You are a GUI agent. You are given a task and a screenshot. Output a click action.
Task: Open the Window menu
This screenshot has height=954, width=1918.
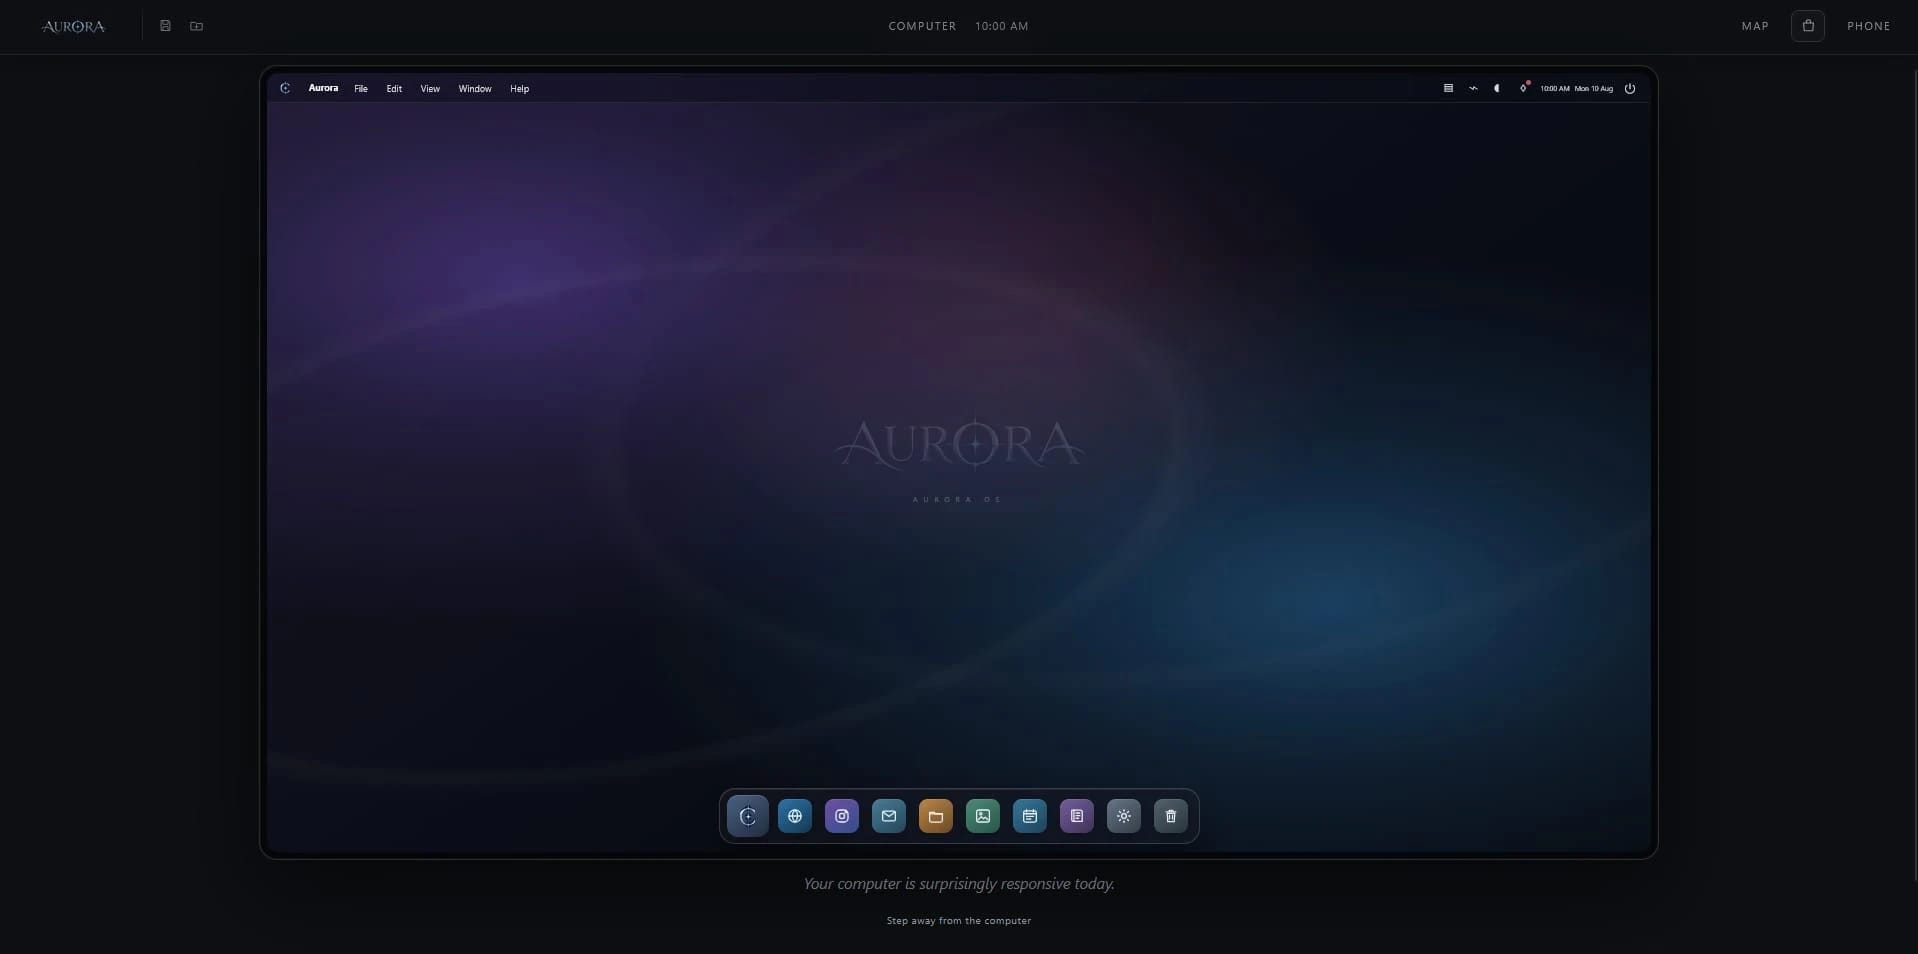475,89
